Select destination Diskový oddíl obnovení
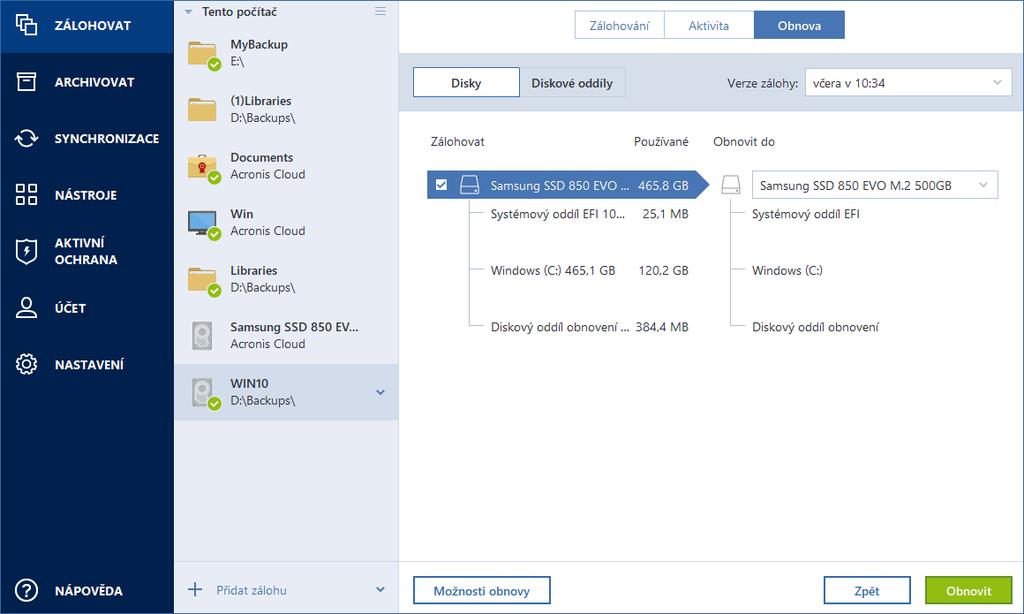The width and height of the screenshot is (1024, 614). pyautogui.click(x=815, y=327)
